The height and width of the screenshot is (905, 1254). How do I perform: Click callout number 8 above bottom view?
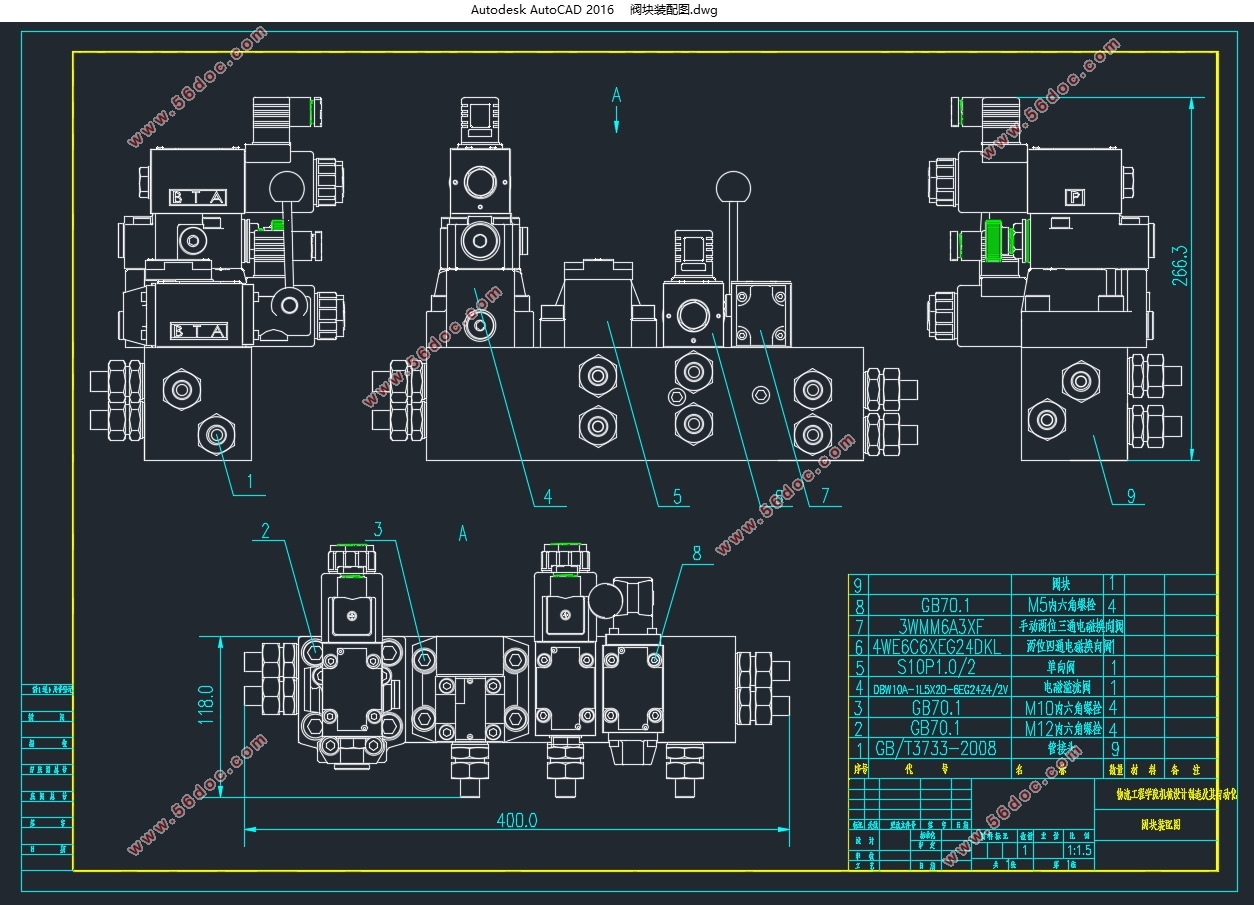click(697, 552)
